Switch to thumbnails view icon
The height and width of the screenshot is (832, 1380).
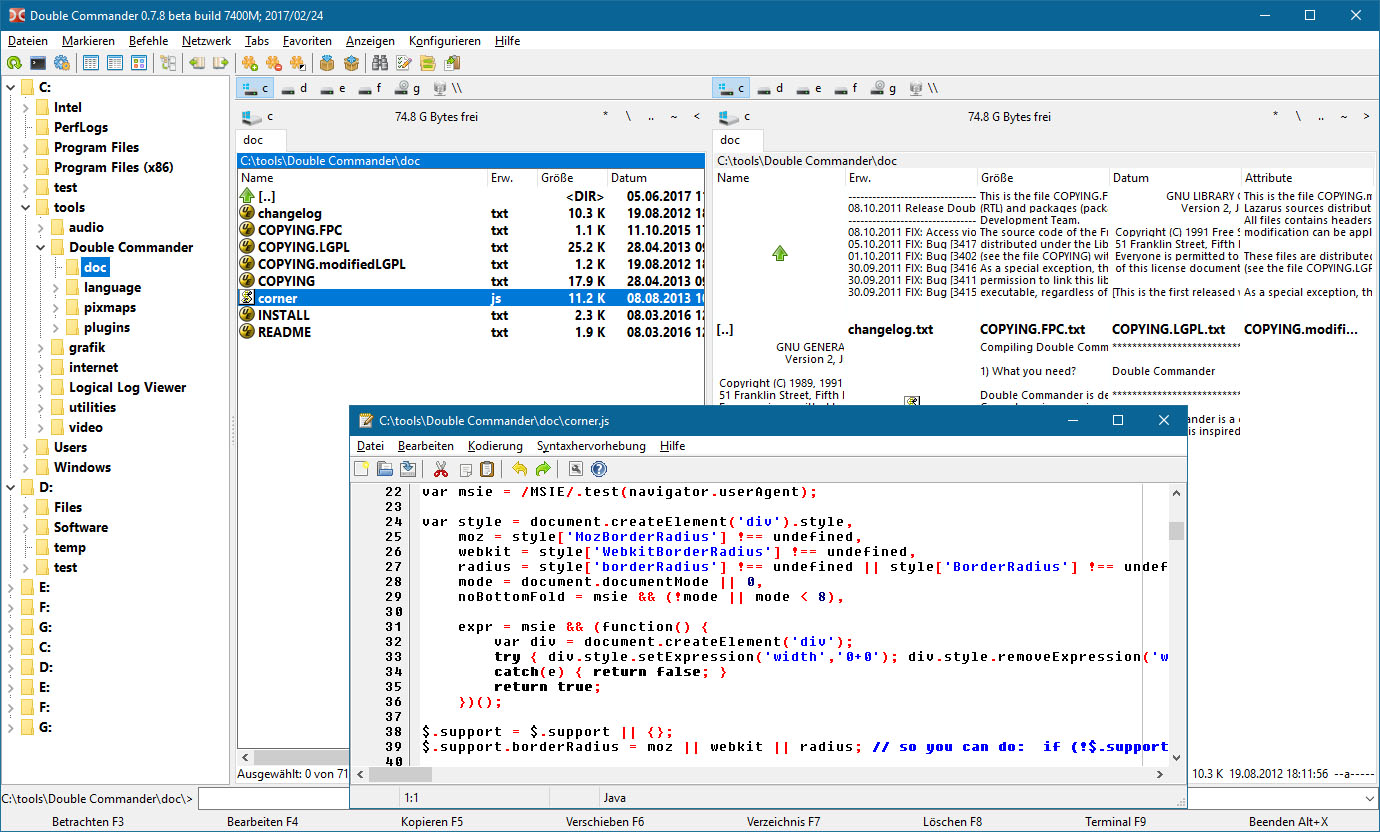[139, 63]
